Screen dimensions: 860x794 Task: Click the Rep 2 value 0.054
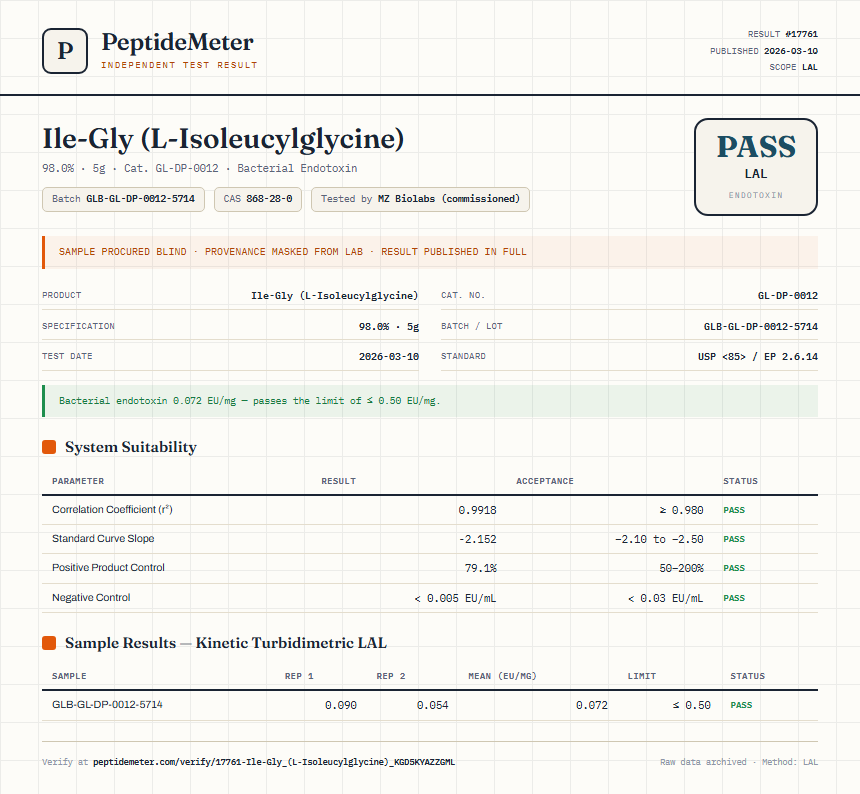point(432,705)
